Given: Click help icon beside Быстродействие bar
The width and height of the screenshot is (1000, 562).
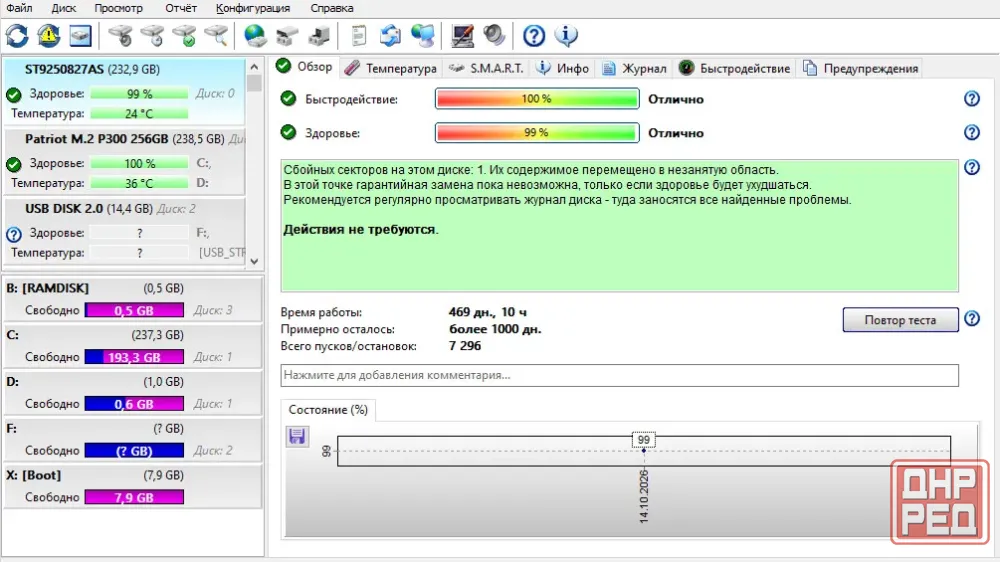Looking at the screenshot, I should coord(971,99).
